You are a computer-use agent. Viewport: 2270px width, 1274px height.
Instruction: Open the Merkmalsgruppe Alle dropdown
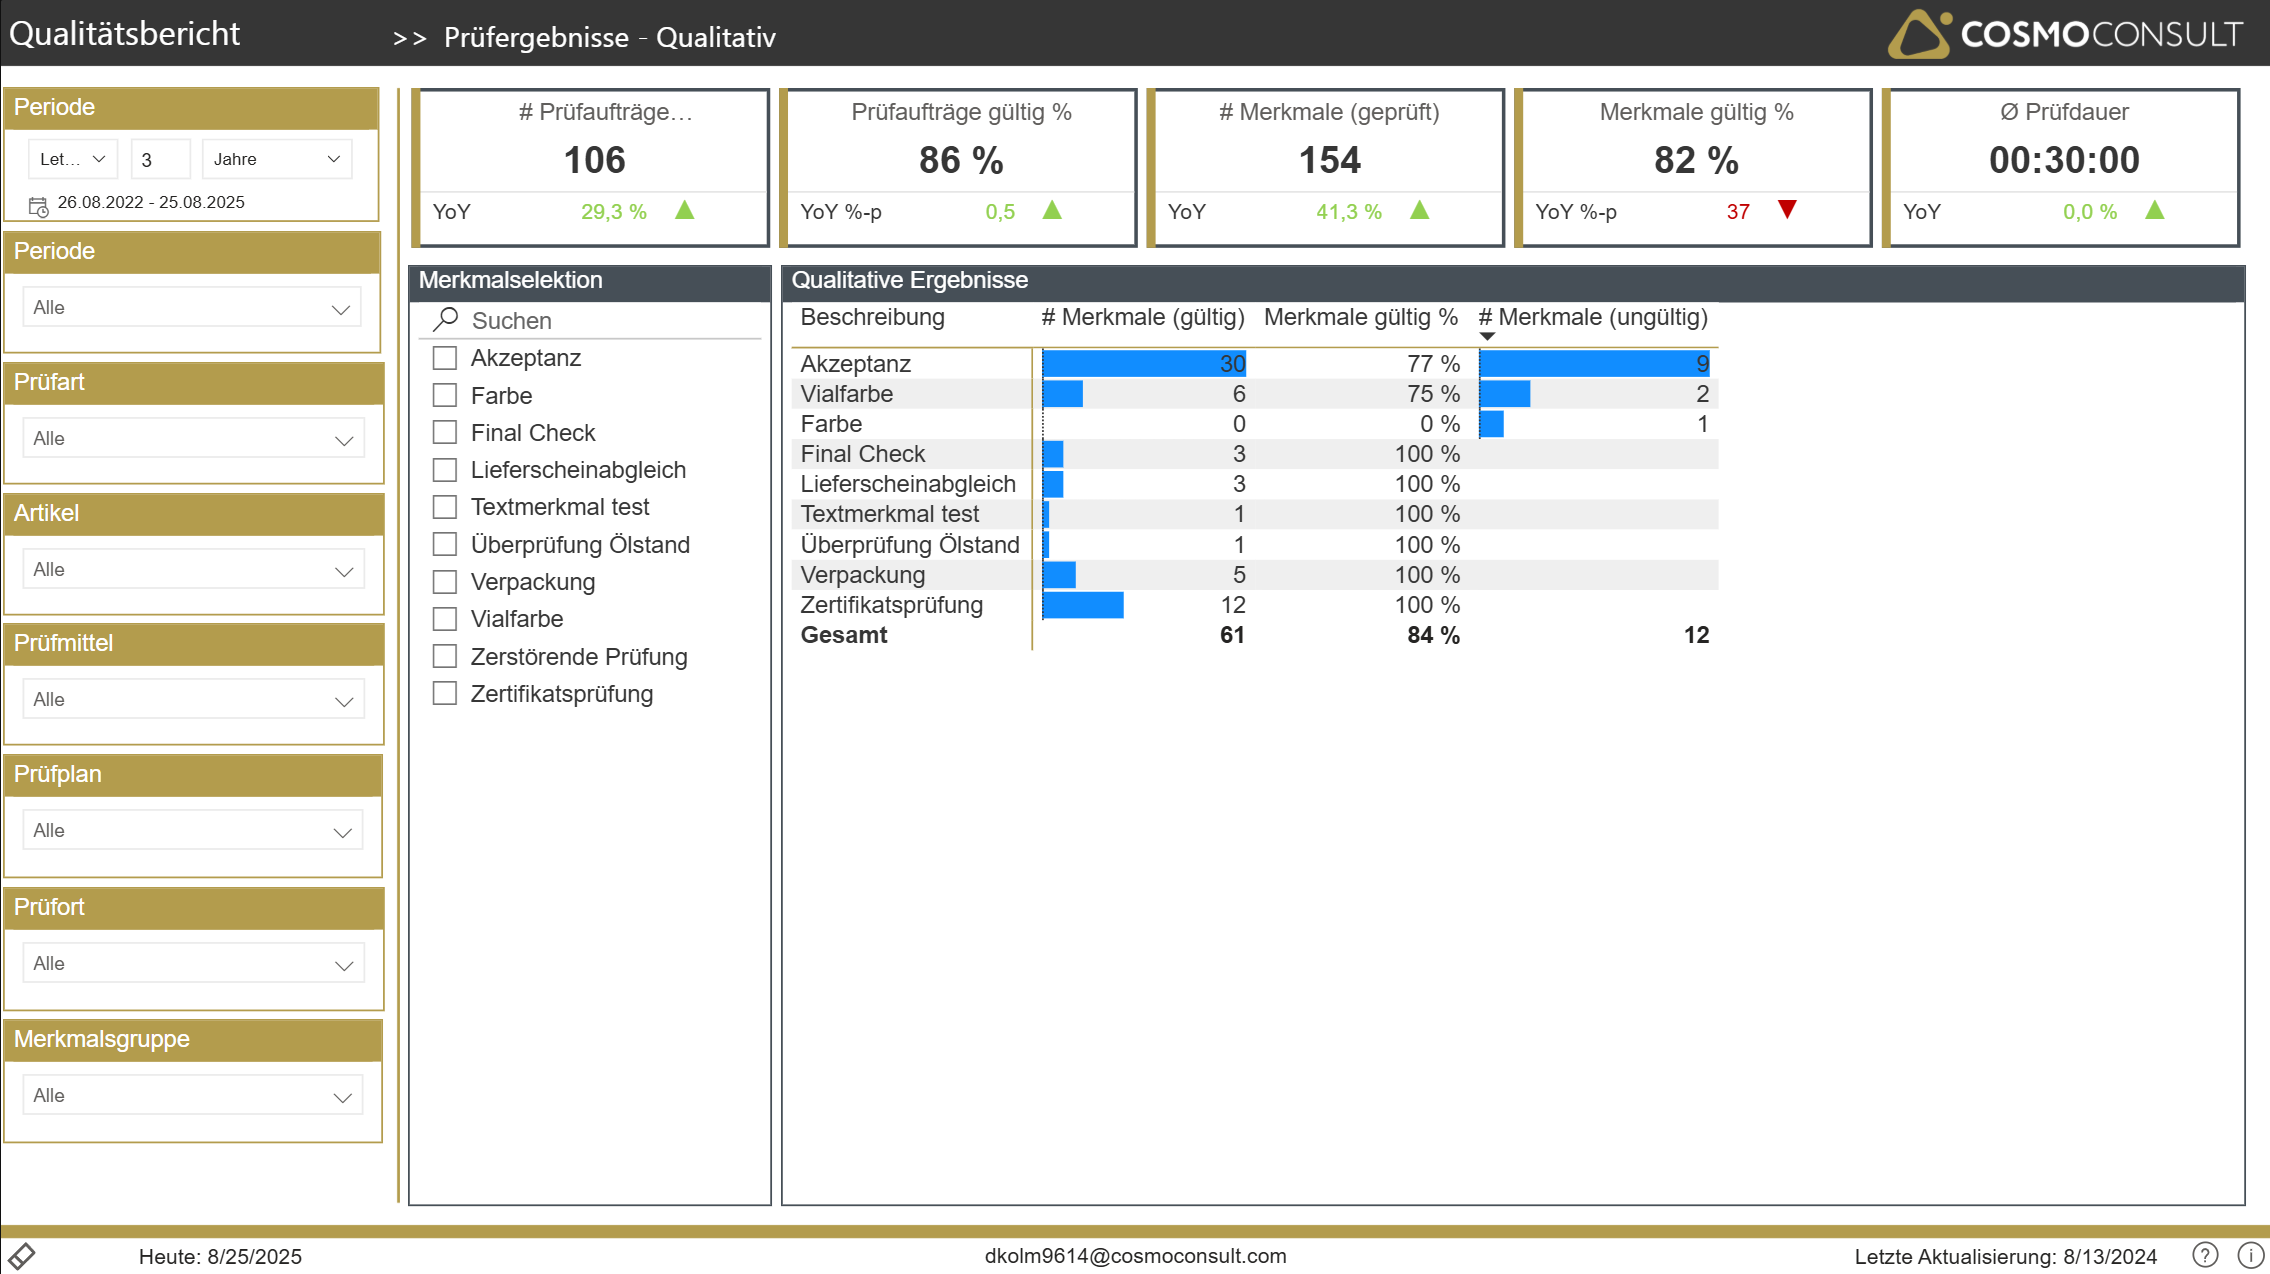click(193, 1095)
